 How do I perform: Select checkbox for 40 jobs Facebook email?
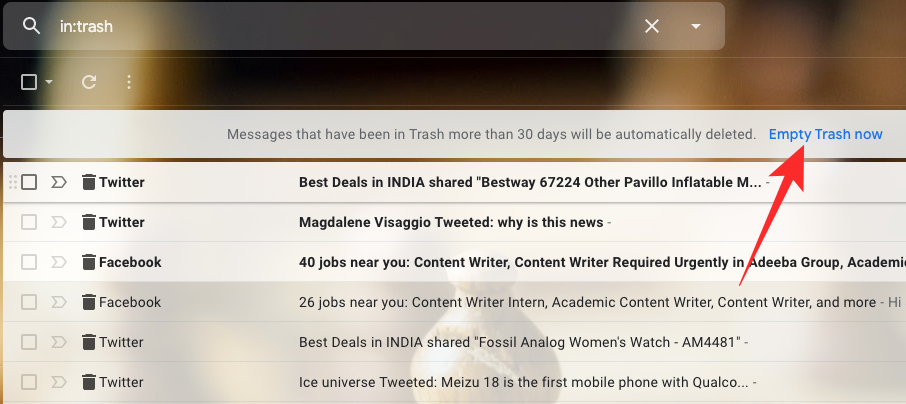click(x=29, y=262)
